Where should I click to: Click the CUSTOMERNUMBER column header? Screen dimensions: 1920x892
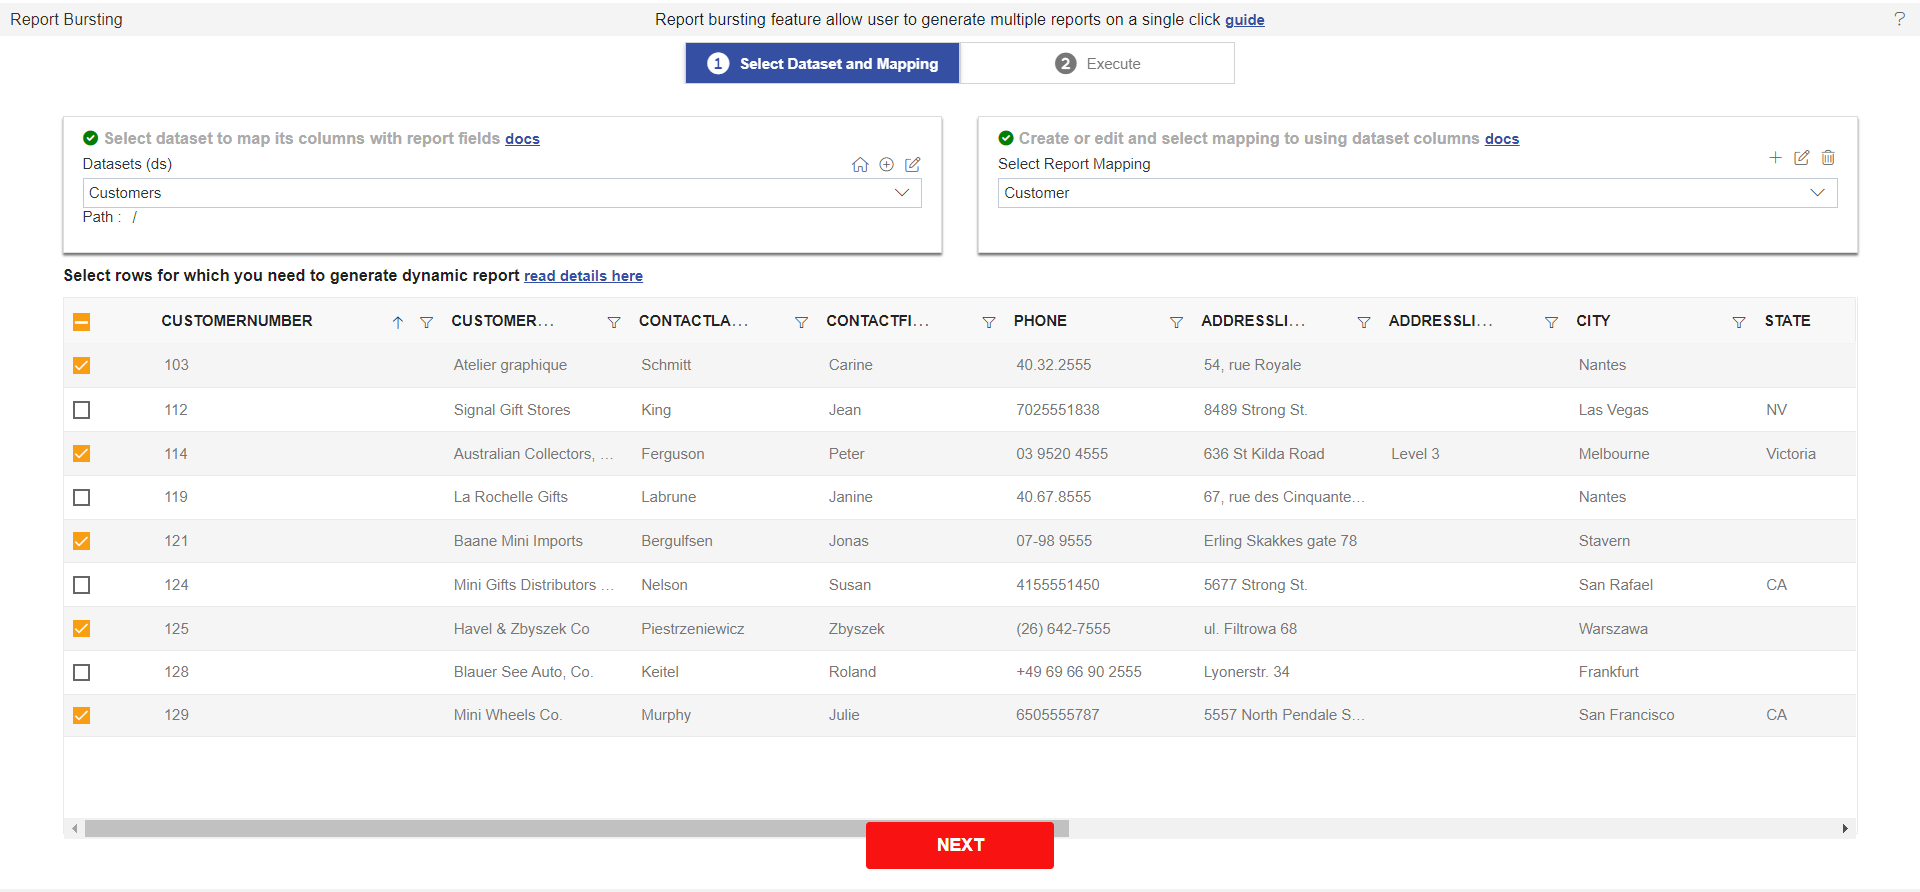(x=237, y=321)
